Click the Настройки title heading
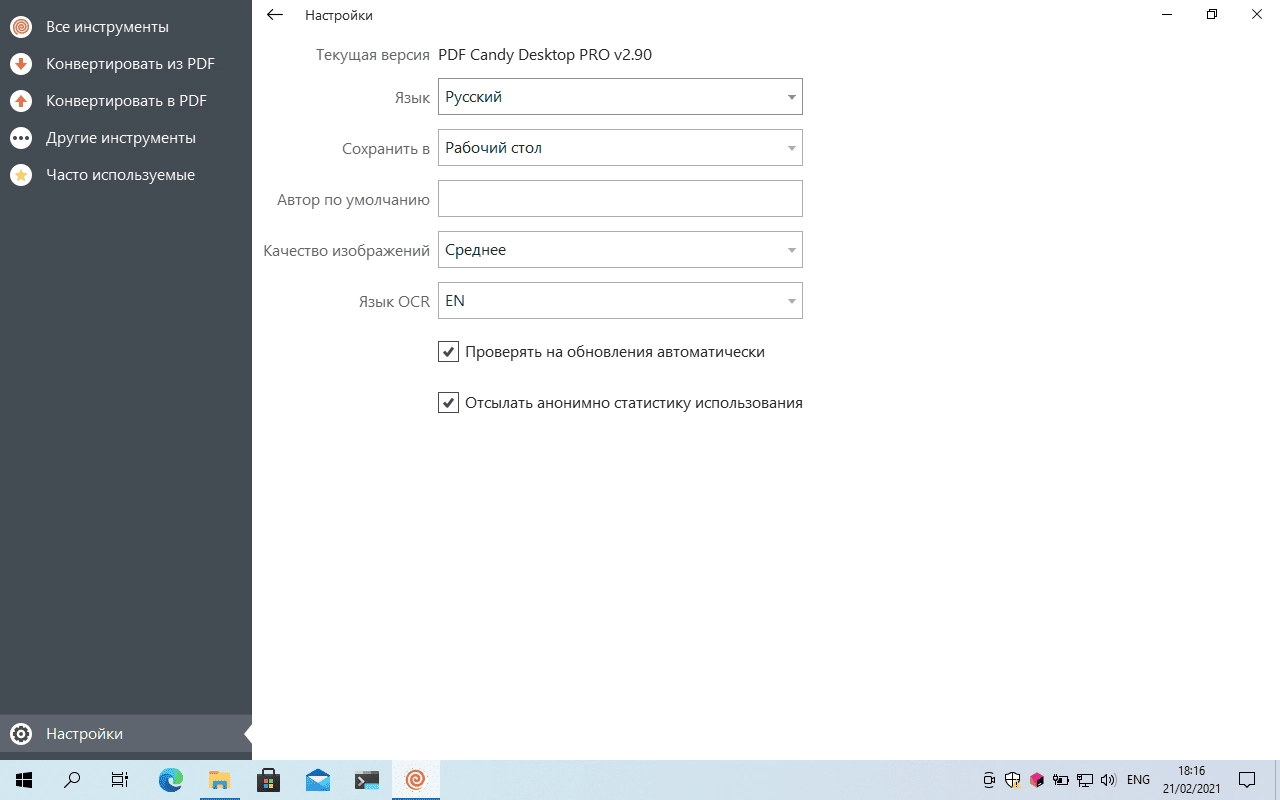The height and width of the screenshot is (800, 1280). click(339, 15)
